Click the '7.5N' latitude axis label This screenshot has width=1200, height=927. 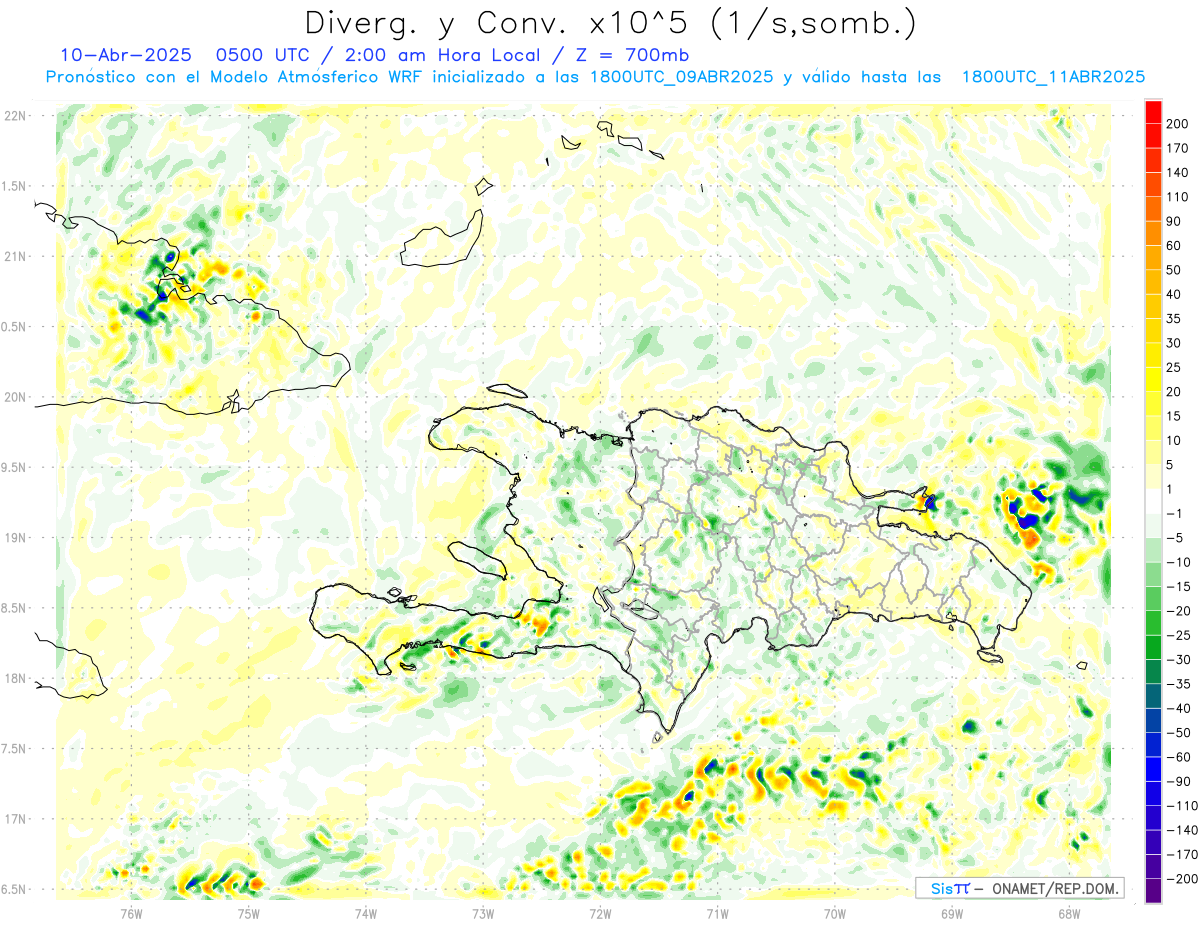[x=14, y=749]
